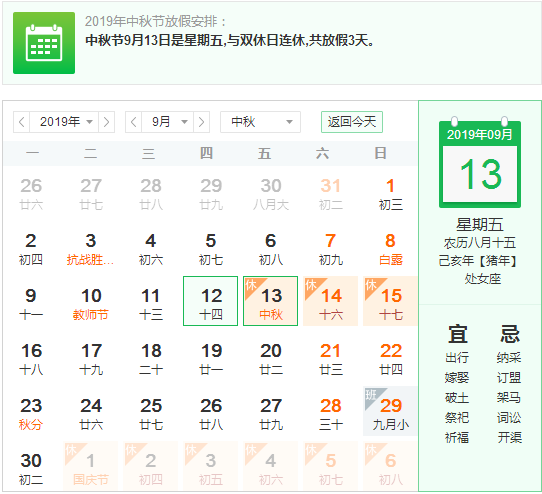
Task: Click the 班 badge on September 29
Action: (x=371, y=395)
